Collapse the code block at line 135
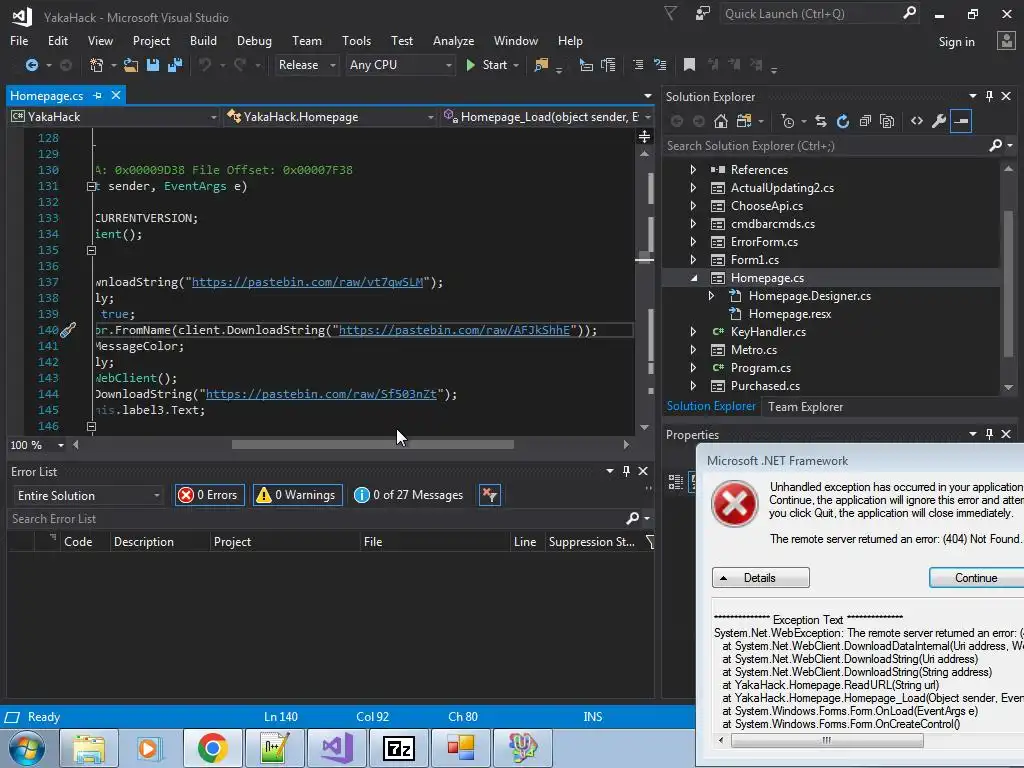1024x768 pixels. [91, 250]
